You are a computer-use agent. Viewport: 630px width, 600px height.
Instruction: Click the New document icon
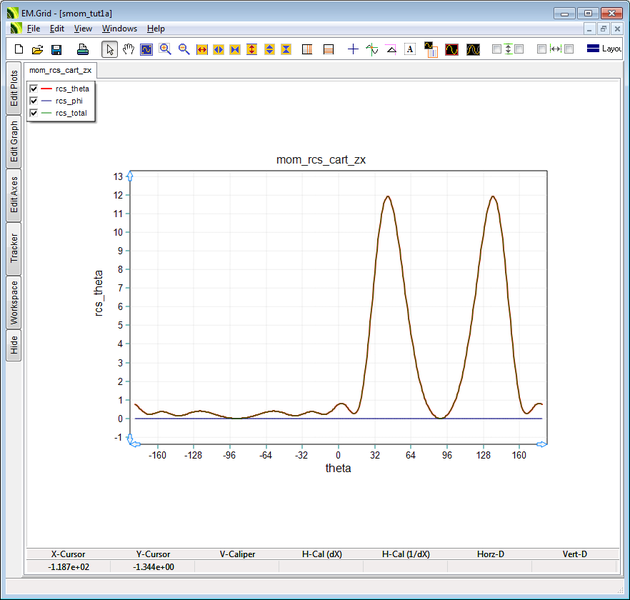18,49
